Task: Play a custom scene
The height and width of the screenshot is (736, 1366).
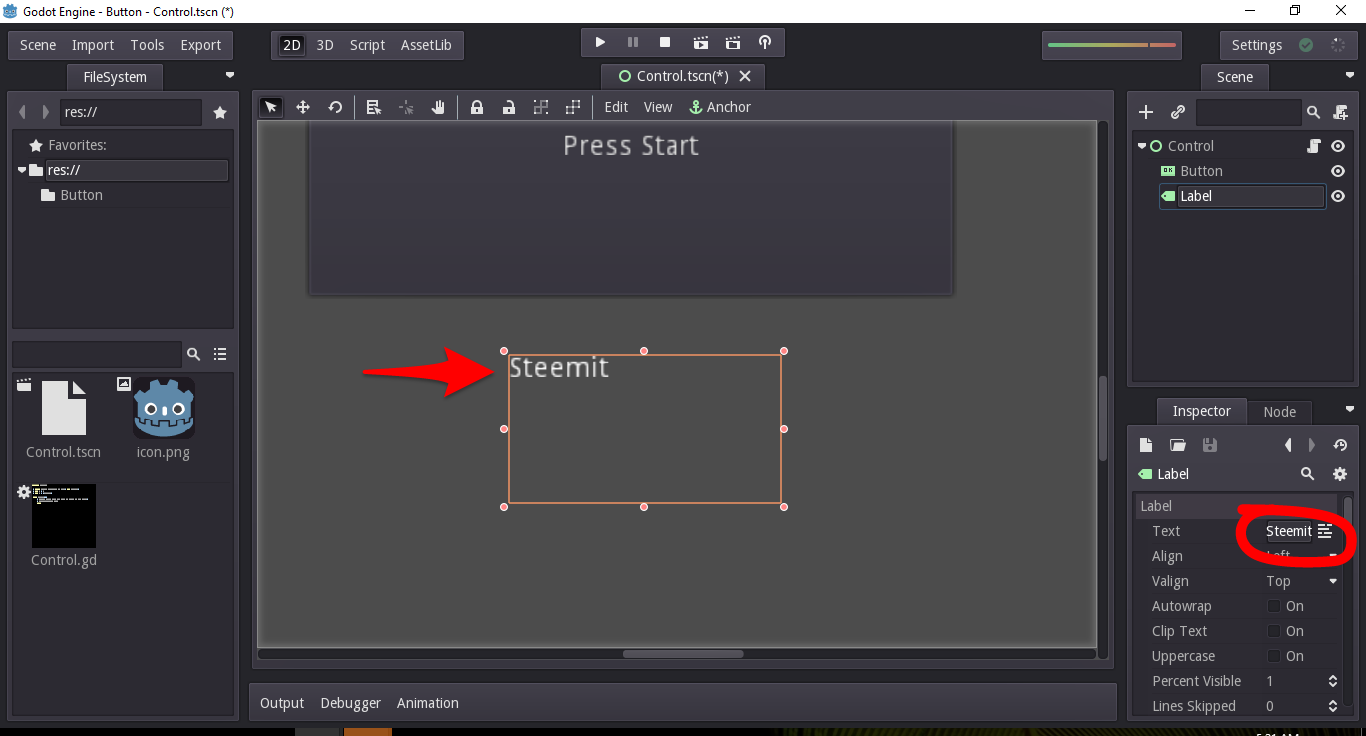Action: 733,43
